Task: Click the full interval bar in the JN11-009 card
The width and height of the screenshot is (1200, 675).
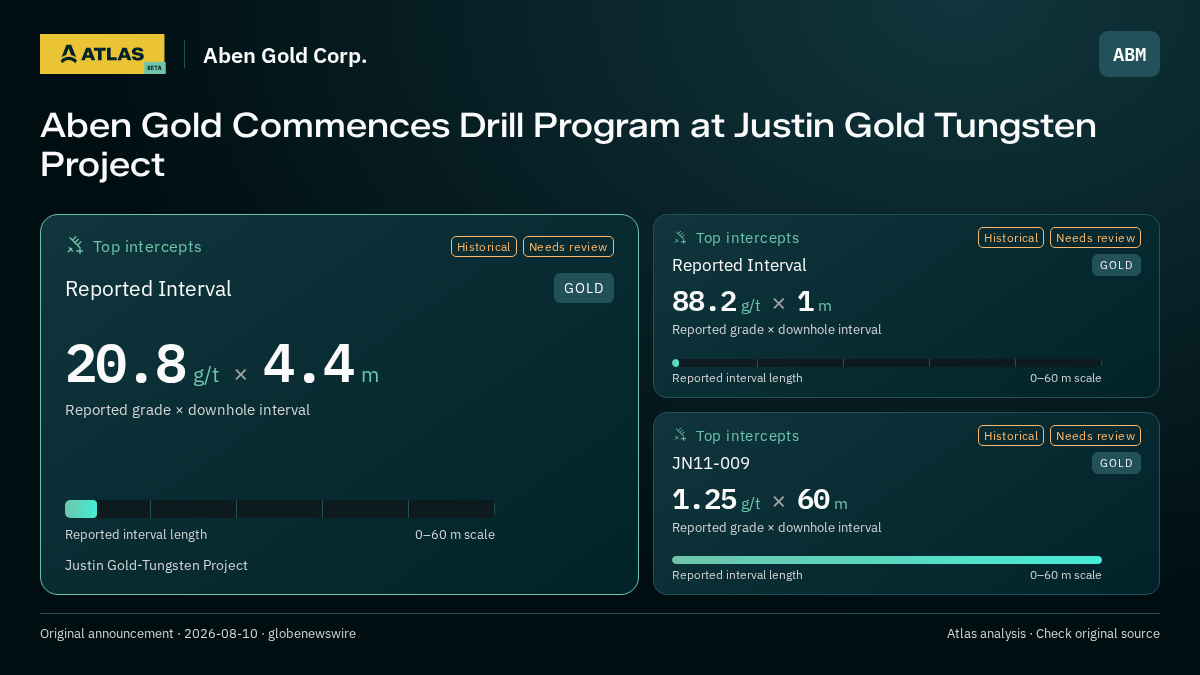Action: [x=887, y=560]
